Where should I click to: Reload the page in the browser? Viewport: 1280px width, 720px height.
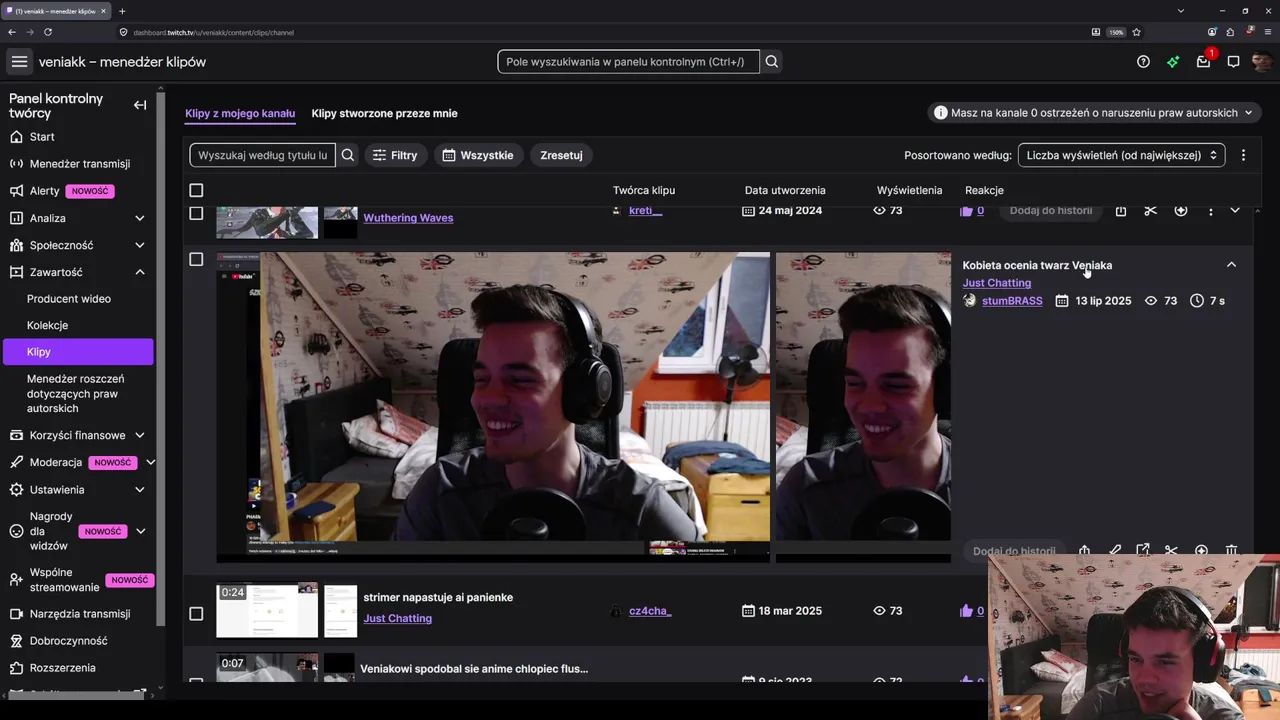48,32
